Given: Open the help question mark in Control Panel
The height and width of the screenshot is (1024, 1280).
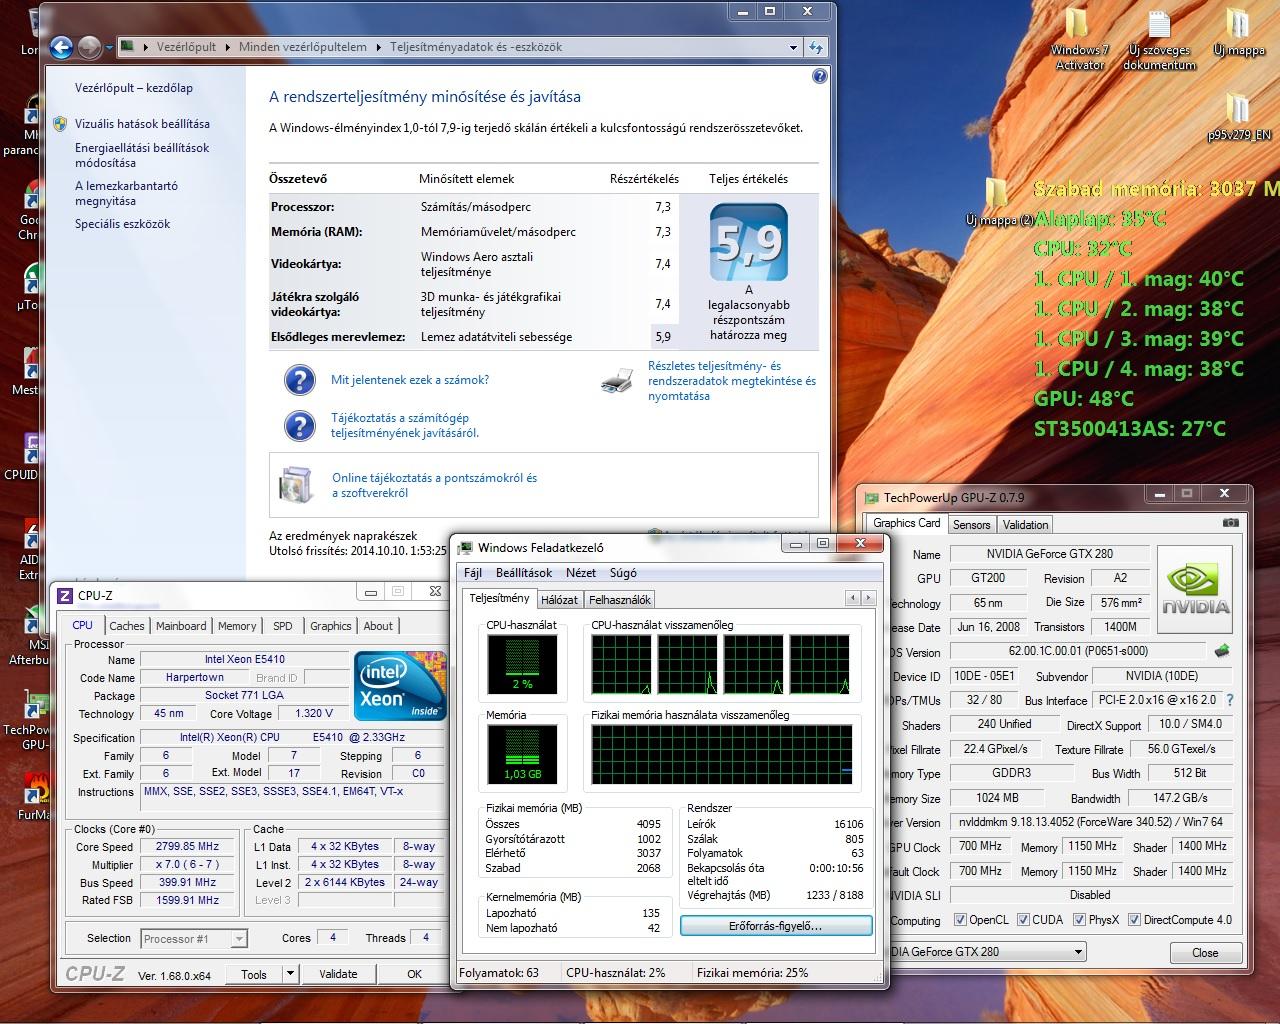Looking at the screenshot, I should click(x=820, y=76).
